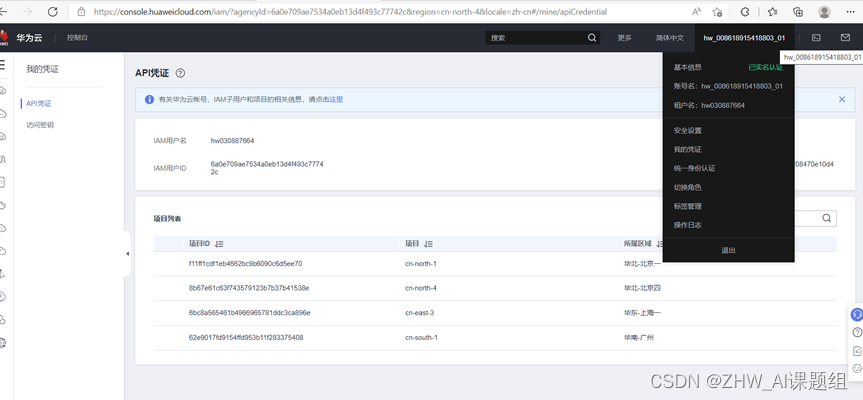Open browser settings ellipsis menu
Screen dimensions: 863x400
(850, 12)
